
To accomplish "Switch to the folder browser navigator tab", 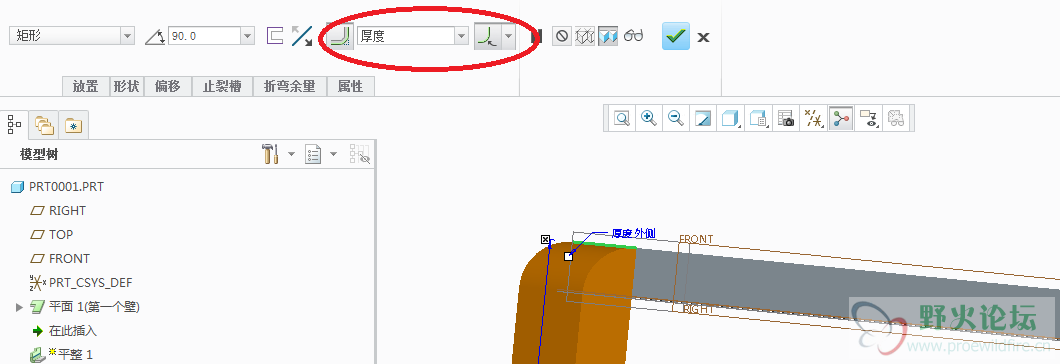I will tap(44, 125).
